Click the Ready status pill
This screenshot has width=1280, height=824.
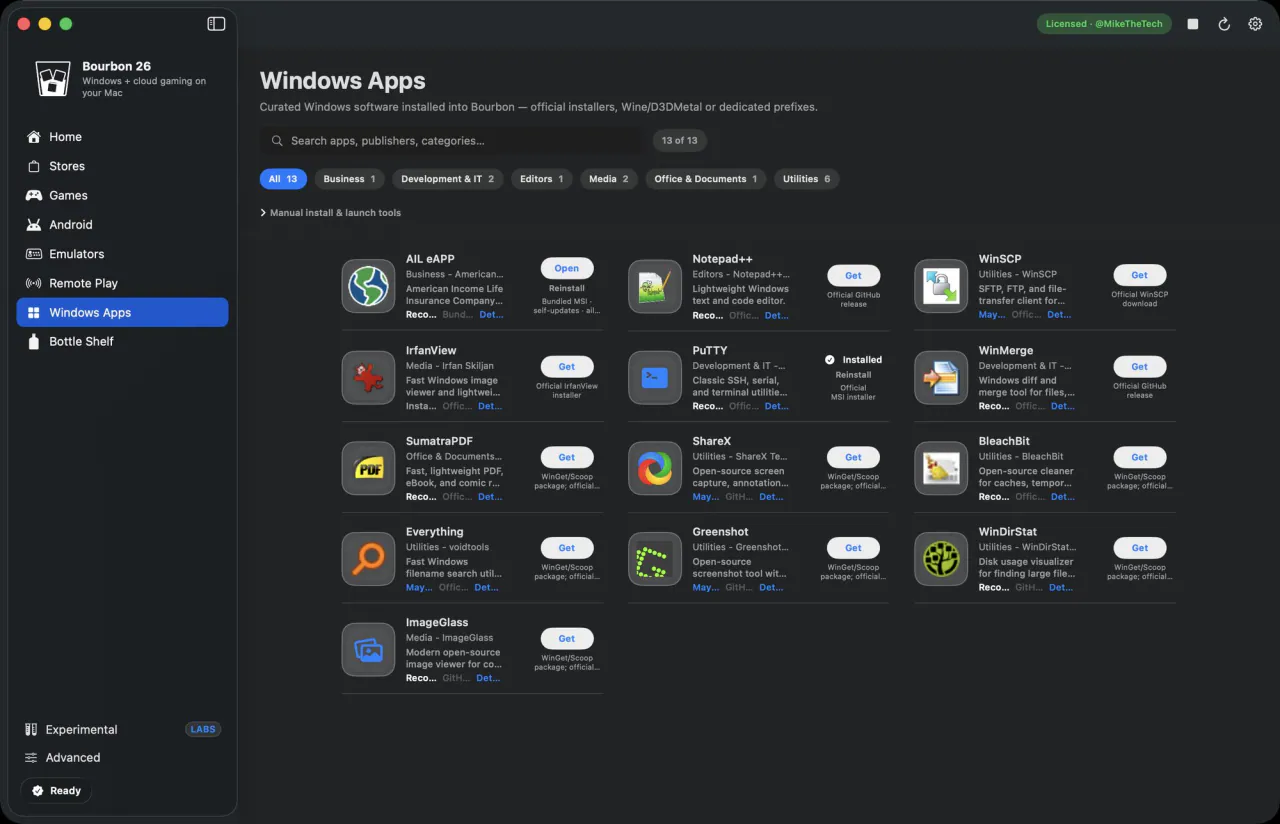[x=56, y=791]
